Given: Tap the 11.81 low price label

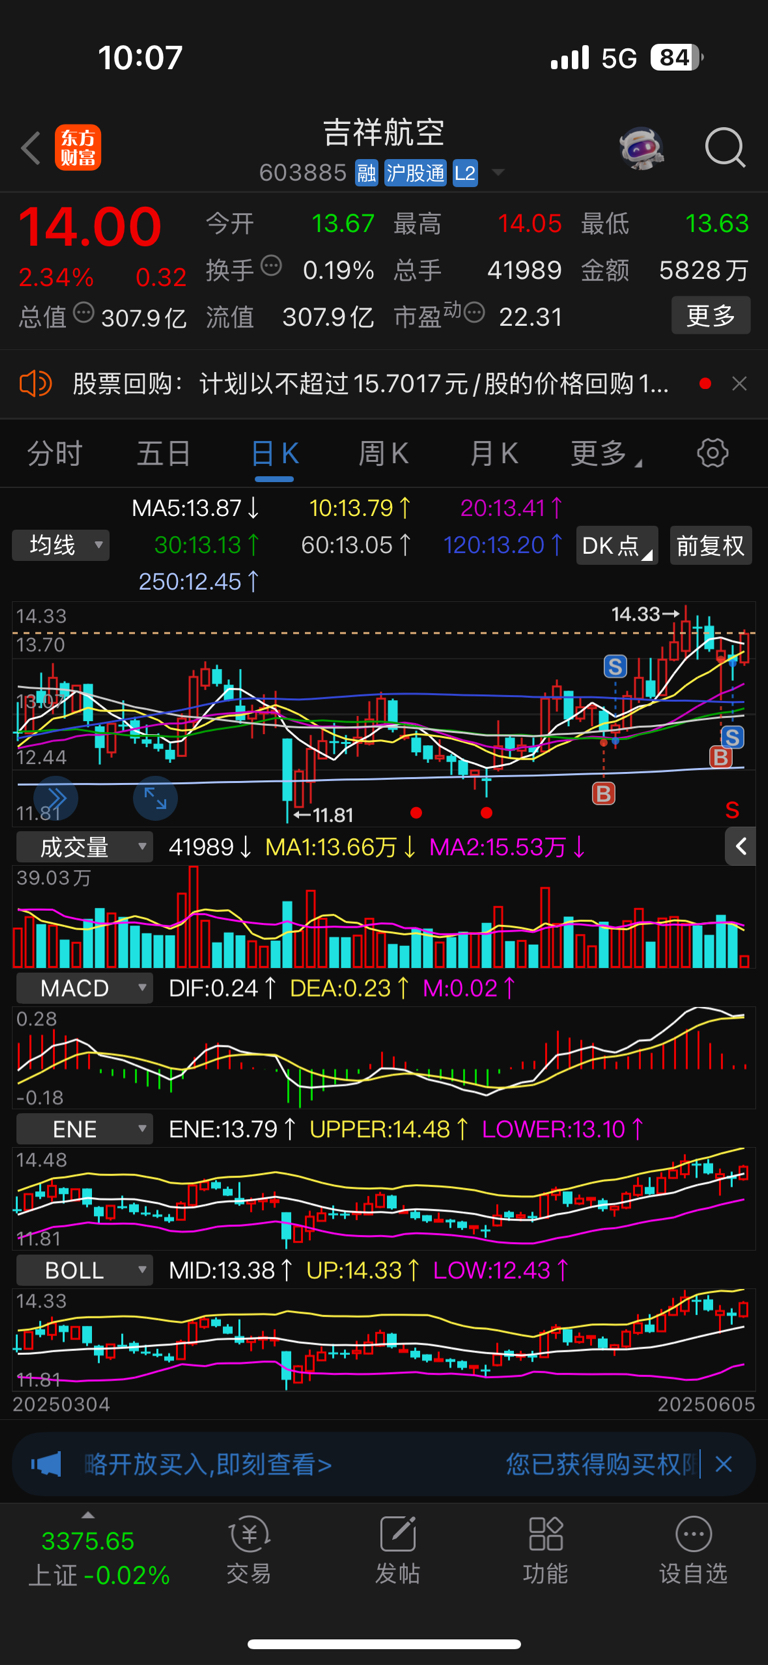Looking at the screenshot, I should pyautogui.click(x=323, y=815).
